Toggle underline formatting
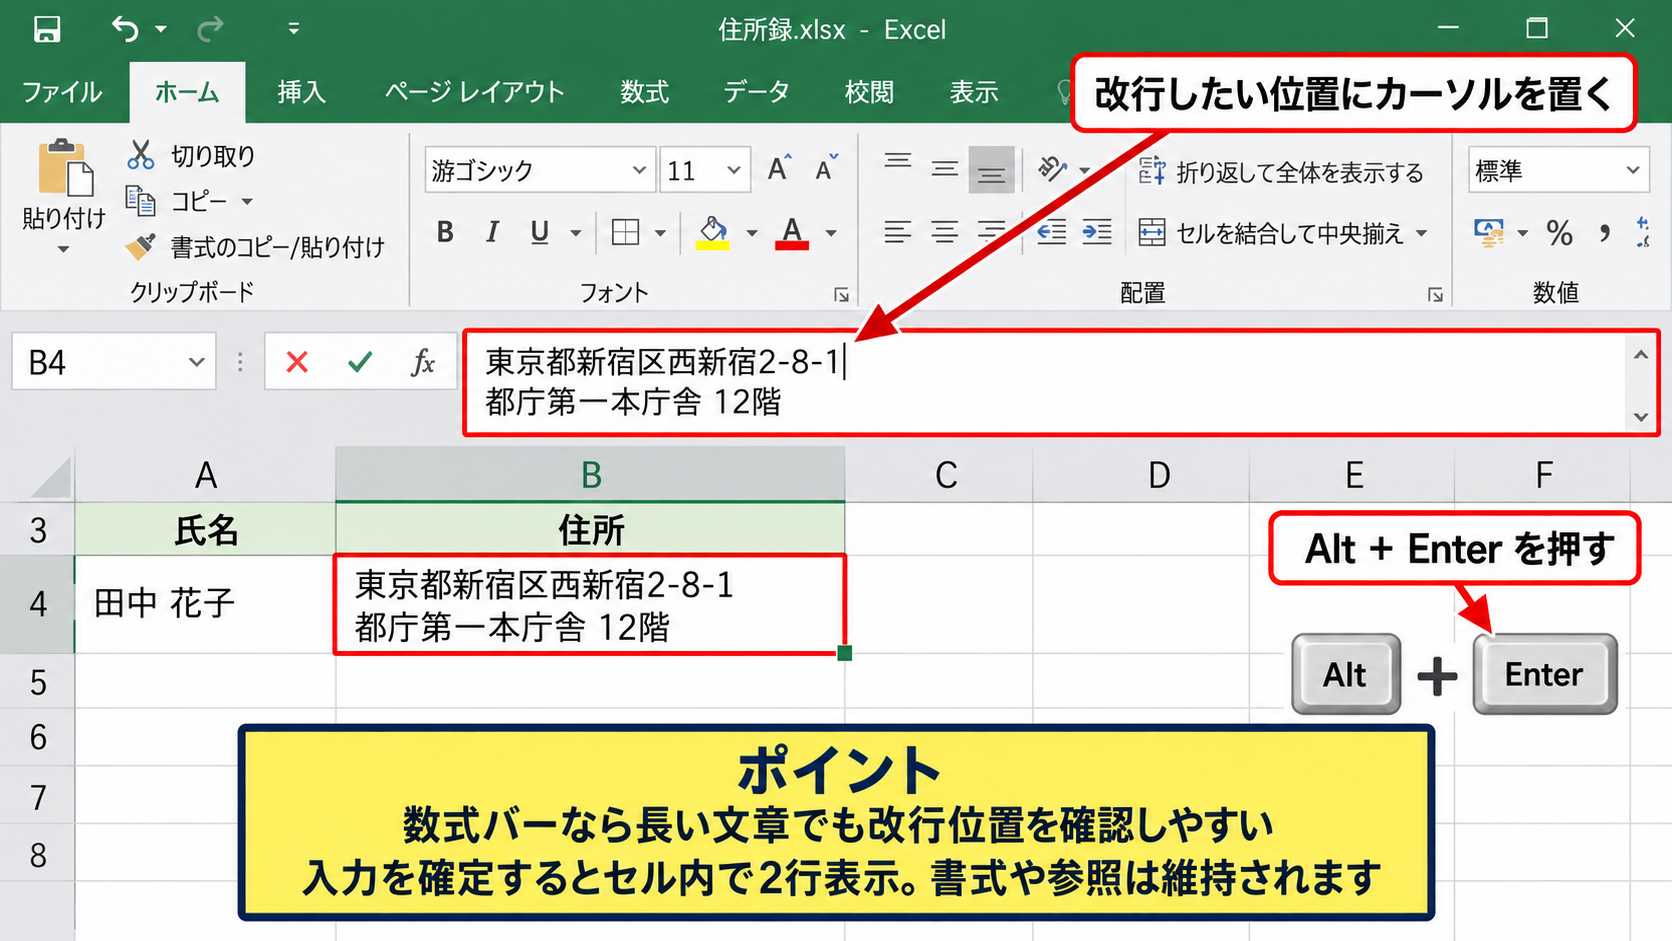Image resolution: width=1672 pixels, height=941 pixels. (x=540, y=232)
